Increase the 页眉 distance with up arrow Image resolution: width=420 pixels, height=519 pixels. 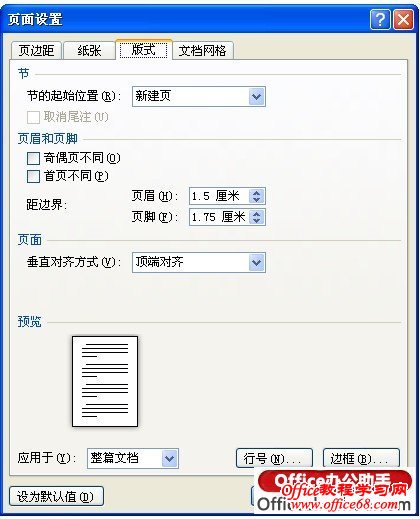click(x=256, y=193)
